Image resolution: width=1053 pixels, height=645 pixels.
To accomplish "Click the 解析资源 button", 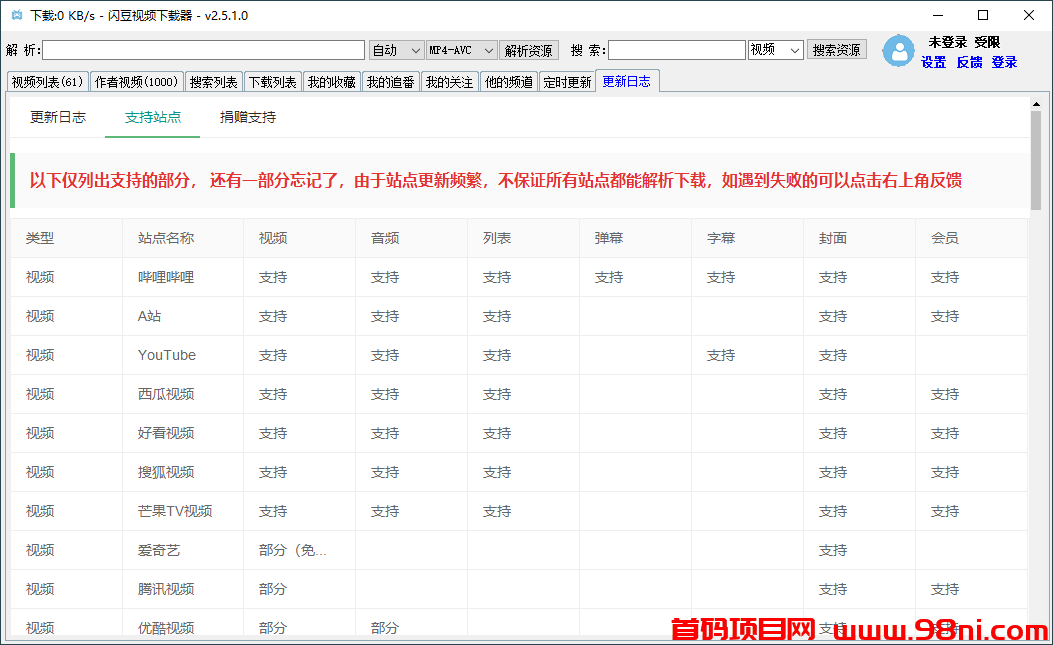I will (528, 50).
